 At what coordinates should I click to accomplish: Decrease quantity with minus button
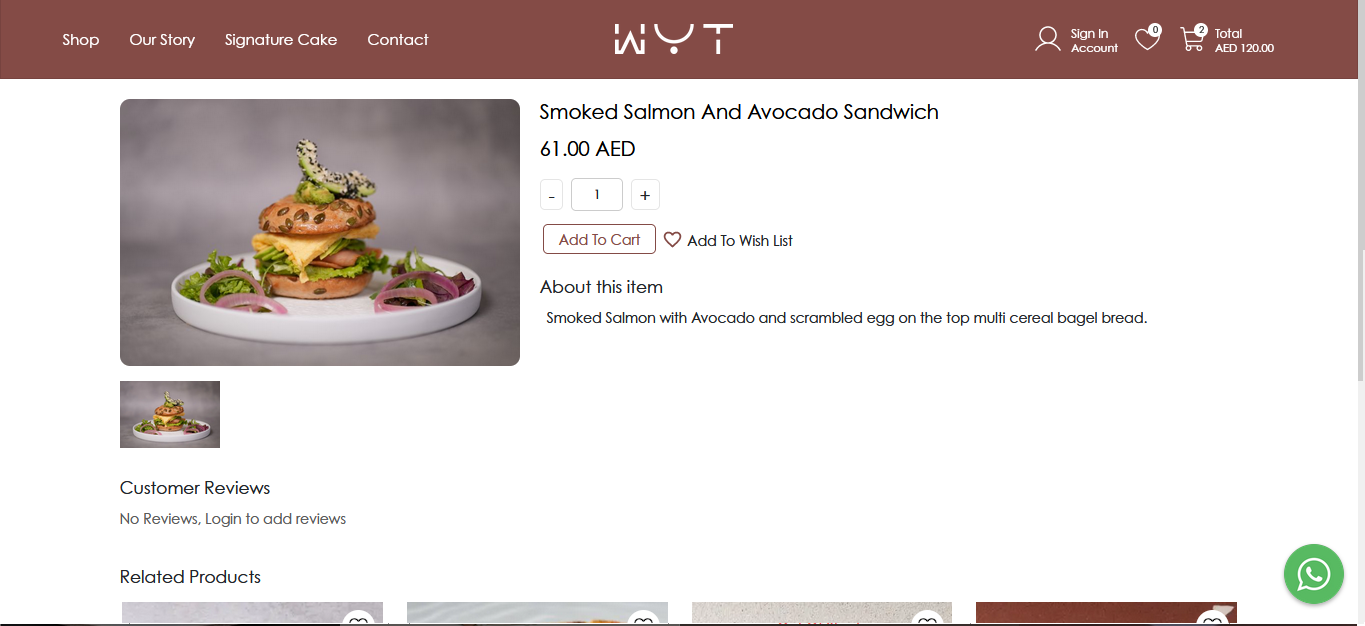[x=552, y=195]
